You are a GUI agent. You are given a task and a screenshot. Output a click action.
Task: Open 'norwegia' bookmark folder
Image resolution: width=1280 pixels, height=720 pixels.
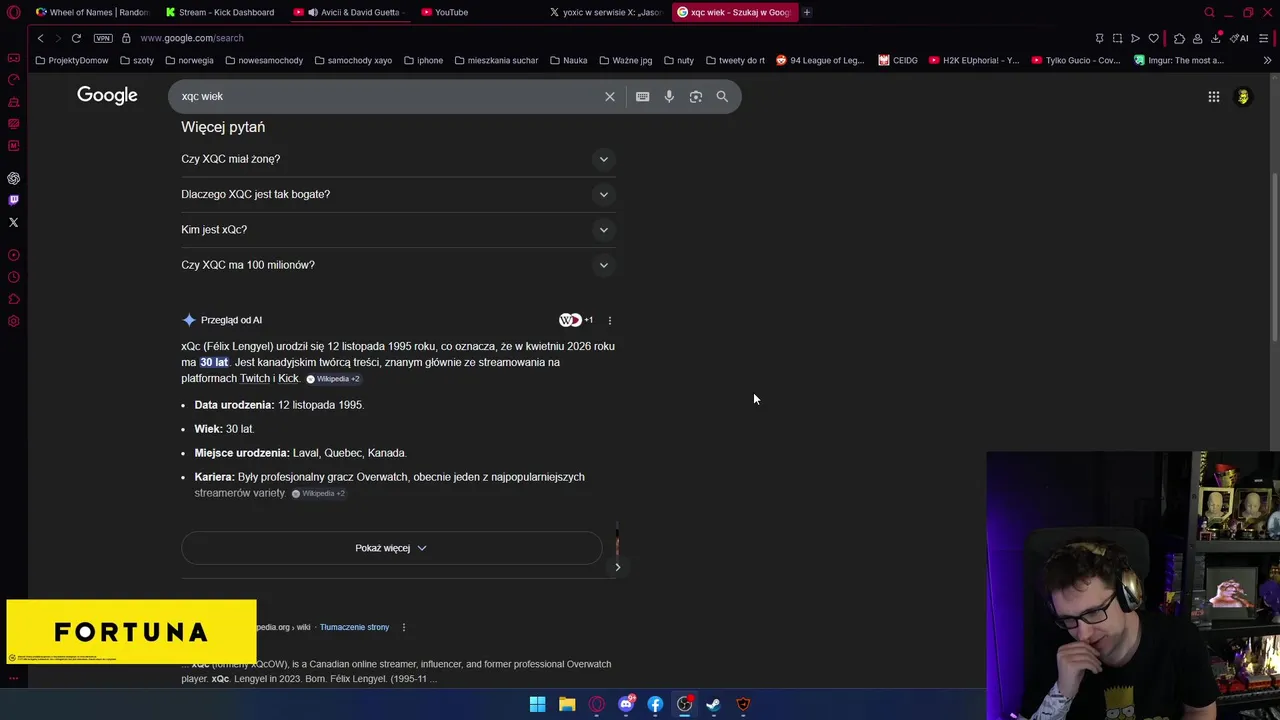[x=189, y=60]
